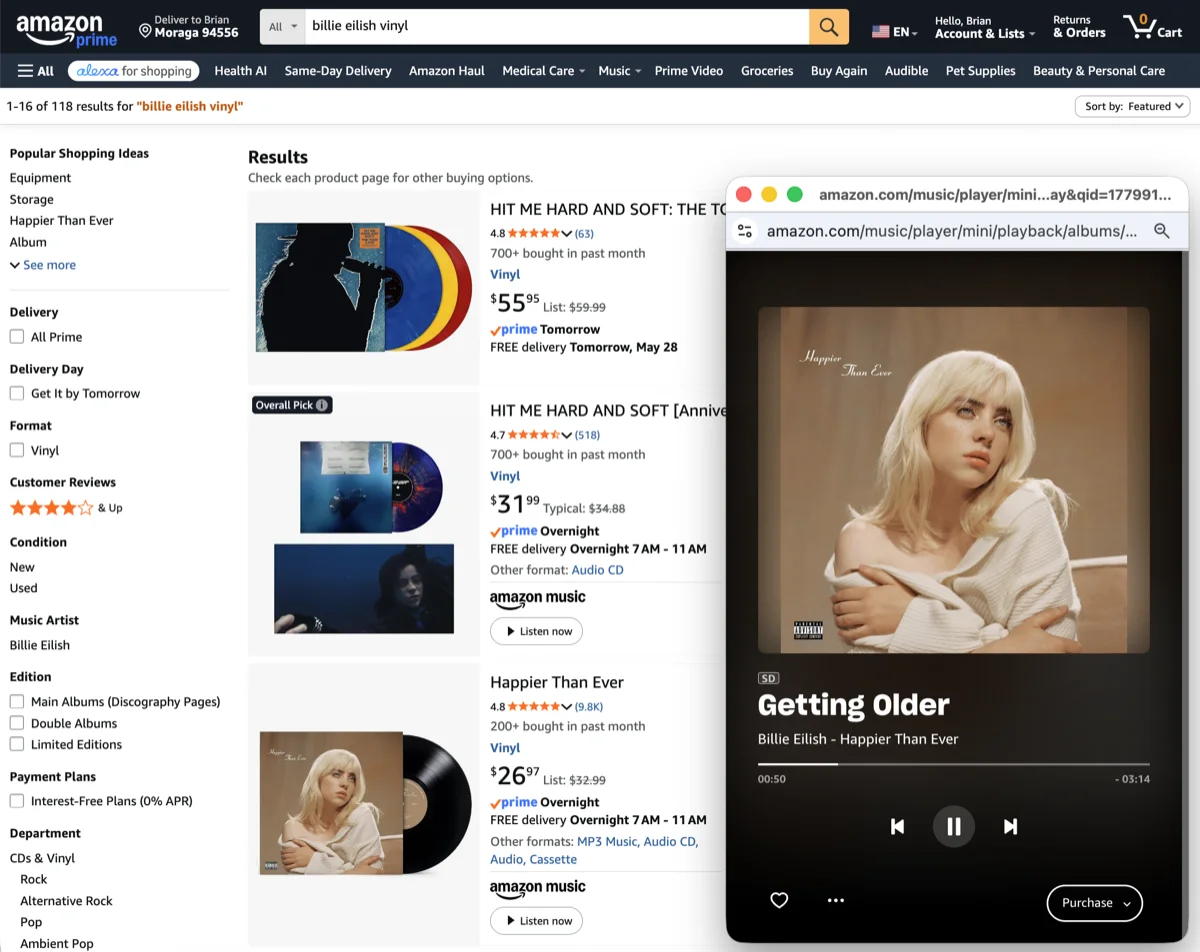
Task: Open Audible nav item
Action: click(x=906, y=71)
